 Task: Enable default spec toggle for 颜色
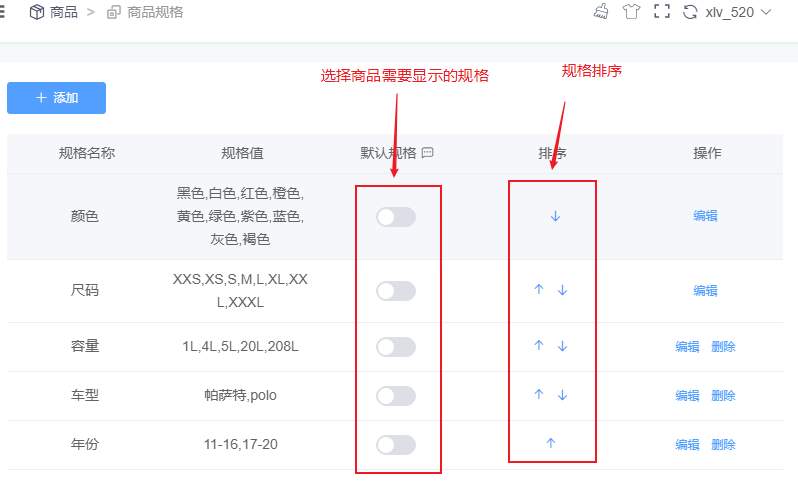pyautogui.click(x=396, y=217)
